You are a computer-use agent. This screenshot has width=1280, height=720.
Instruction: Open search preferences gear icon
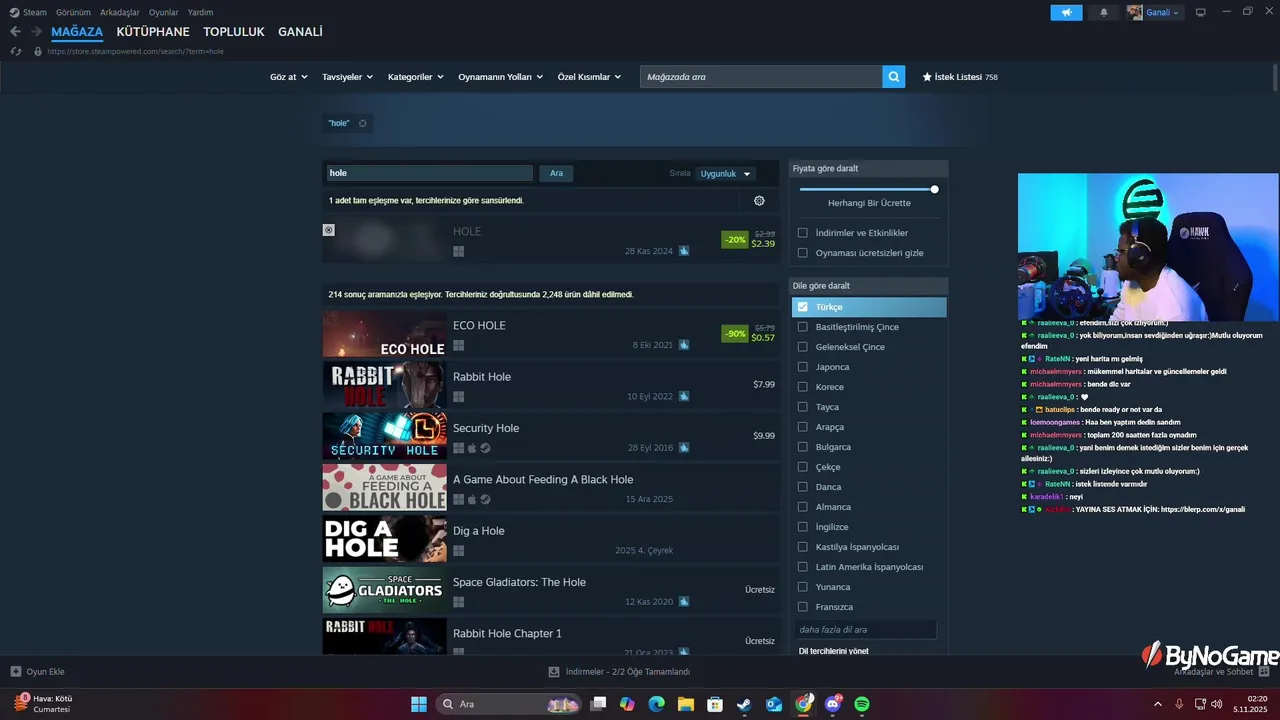759,200
